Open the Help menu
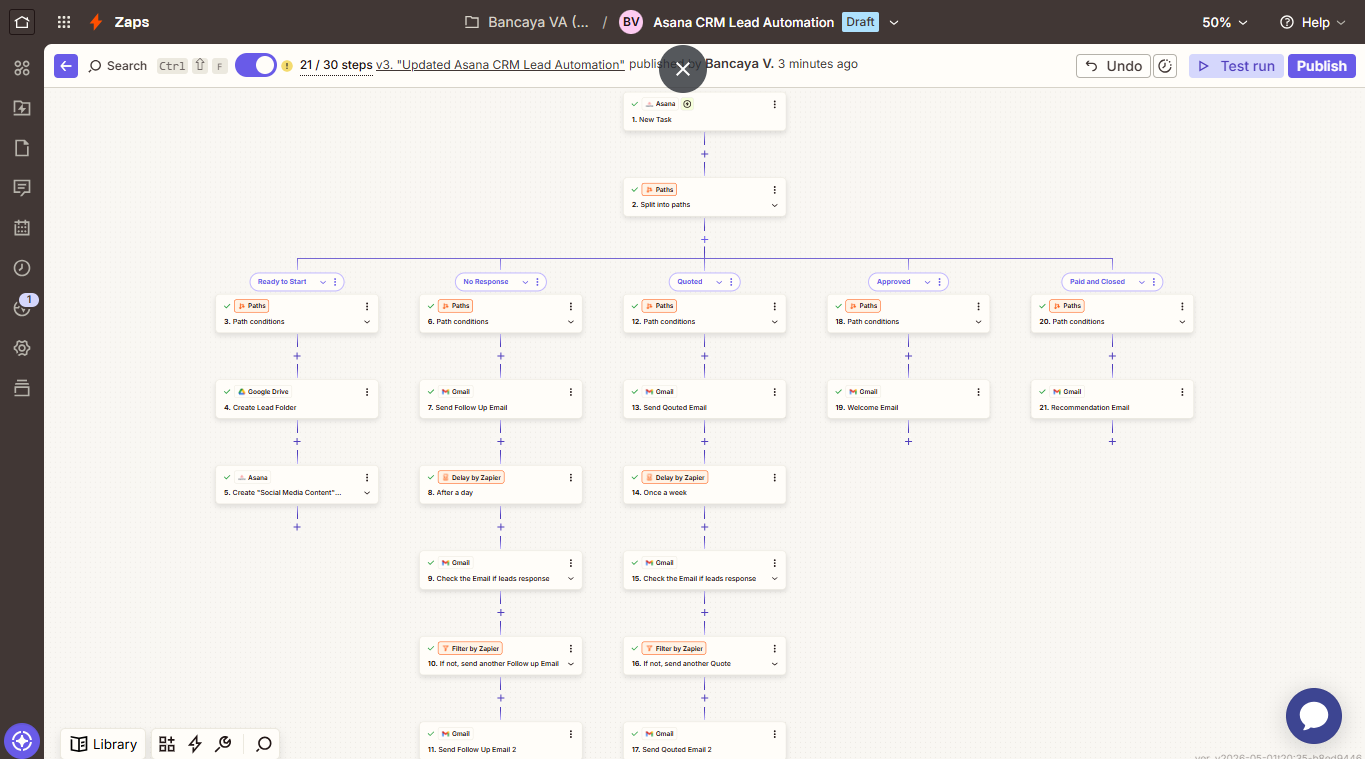The height and width of the screenshot is (759, 1365). click(1313, 22)
